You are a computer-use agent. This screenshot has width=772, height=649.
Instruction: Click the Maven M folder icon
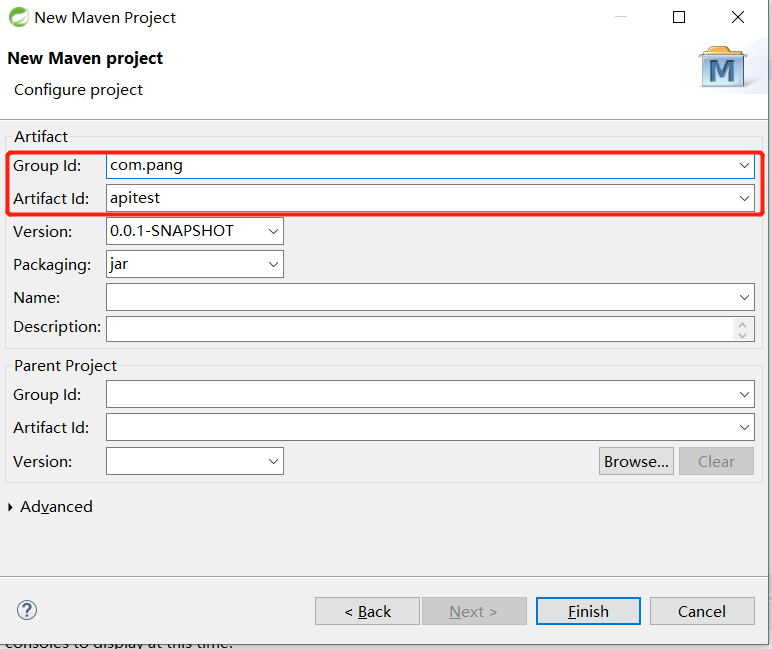pos(722,67)
